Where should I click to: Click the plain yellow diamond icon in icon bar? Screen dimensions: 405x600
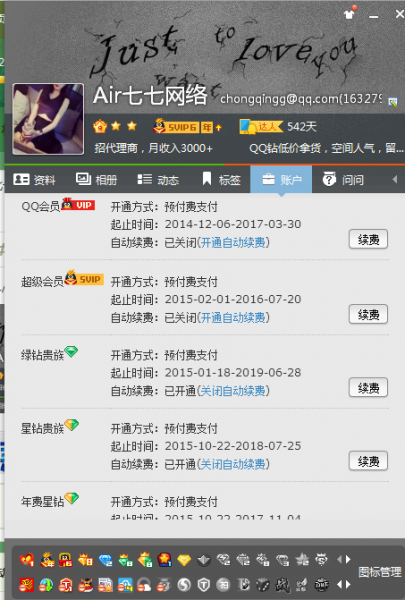(x=184, y=561)
